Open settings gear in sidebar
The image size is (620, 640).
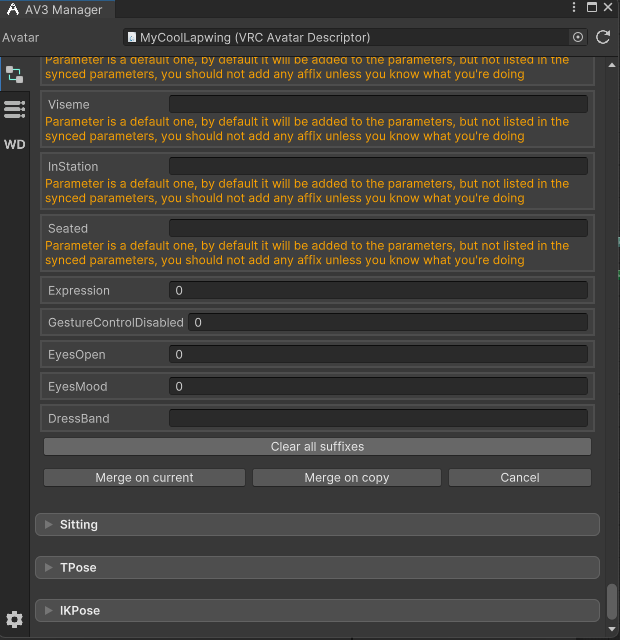pos(14,620)
